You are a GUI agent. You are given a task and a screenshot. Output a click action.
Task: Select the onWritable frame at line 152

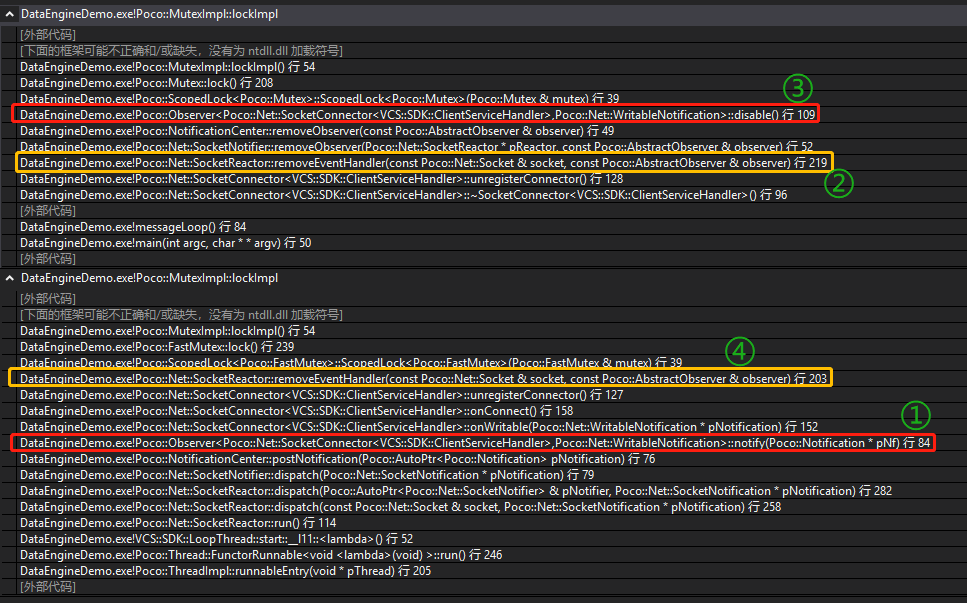click(x=300, y=427)
